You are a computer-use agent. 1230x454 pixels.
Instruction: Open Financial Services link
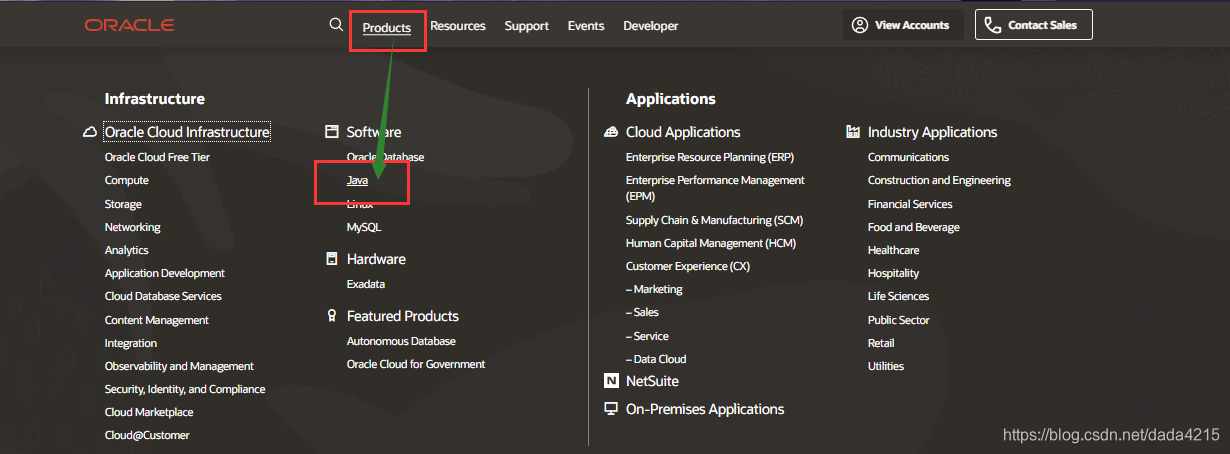coord(910,204)
